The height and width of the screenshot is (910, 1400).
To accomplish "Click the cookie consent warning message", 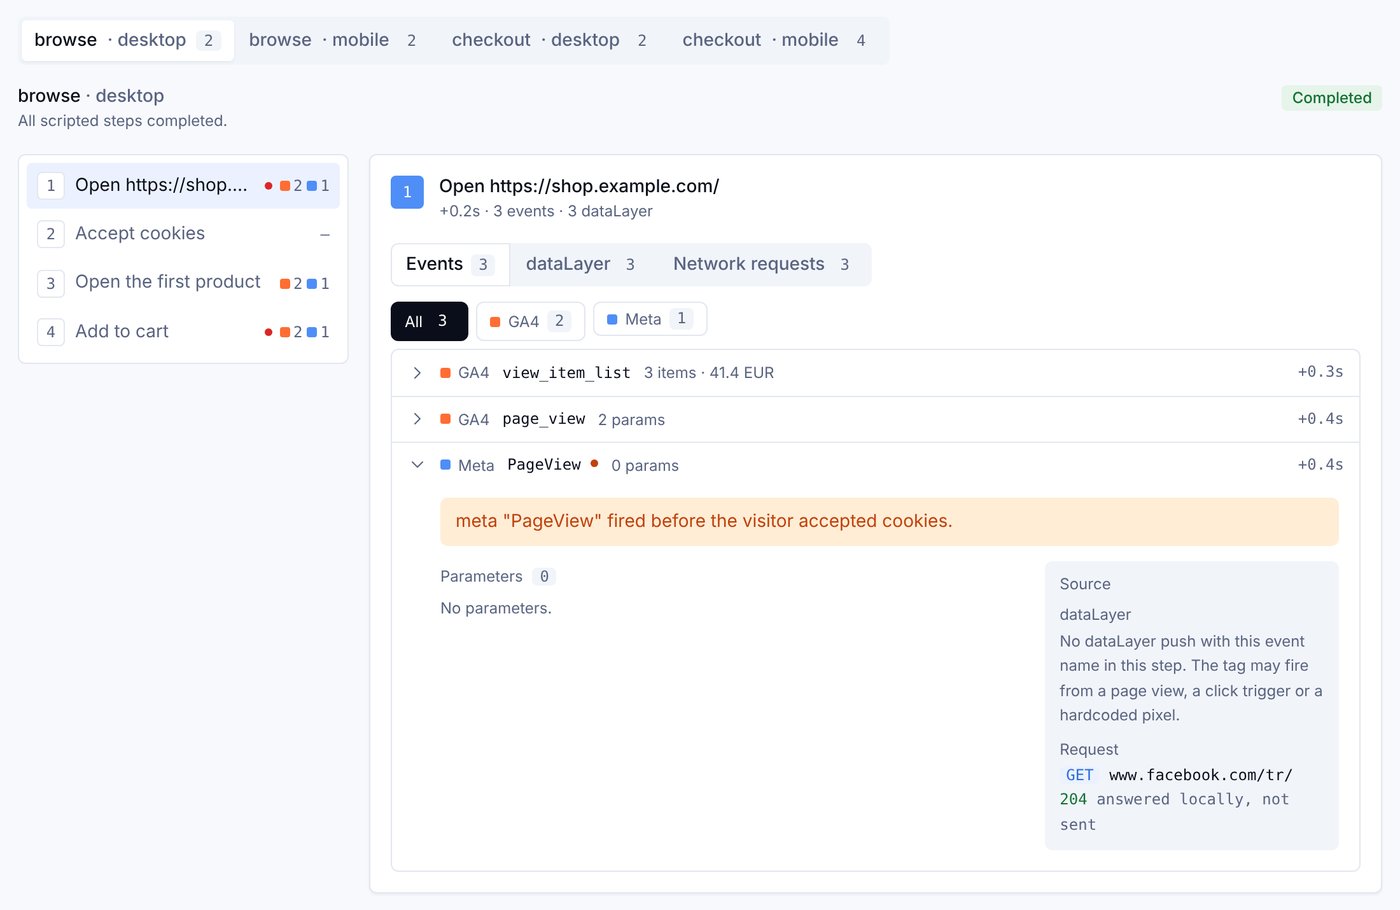I will click(889, 522).
